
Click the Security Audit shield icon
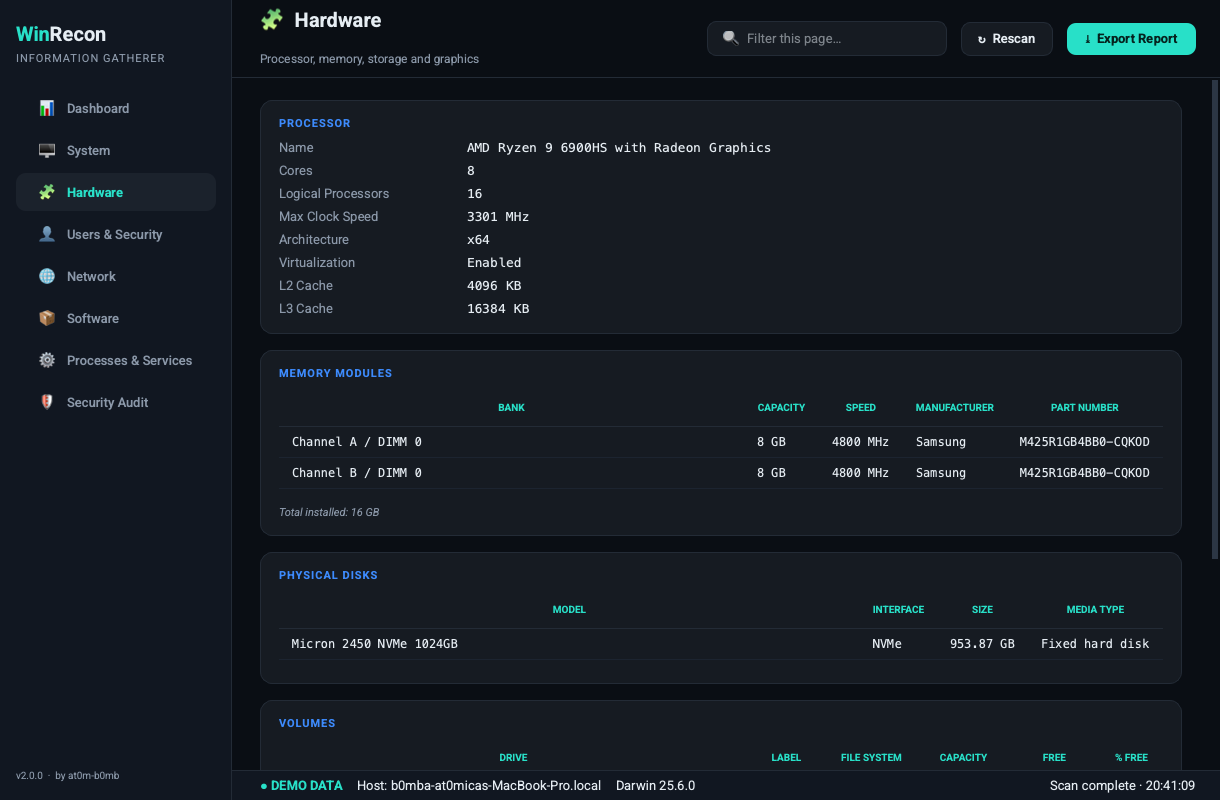47,402
